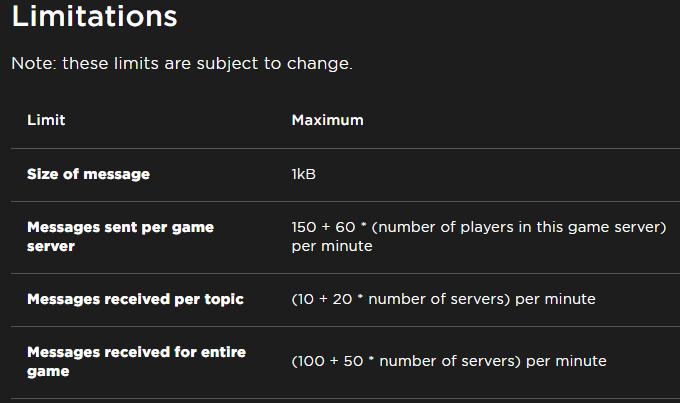The image size is (680, 403).
Task: Click the "1kB" maximum value
Action: (304, 174)
